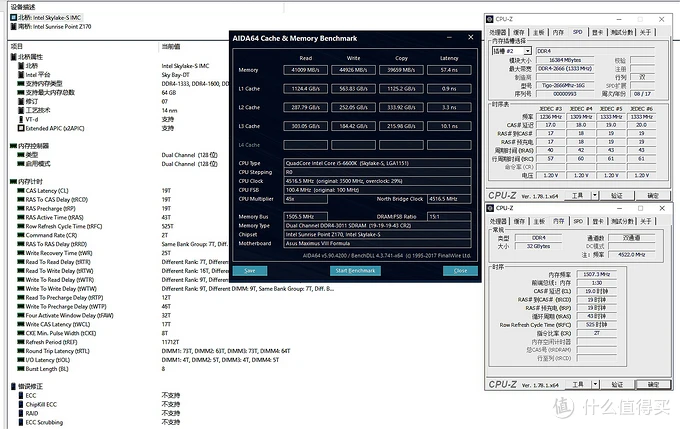Image resolution: width=680 pixels, height=429 pixels.
Task: Click 型号 field Tigo-2666Mhz-16G
Action: click(566, 85)
